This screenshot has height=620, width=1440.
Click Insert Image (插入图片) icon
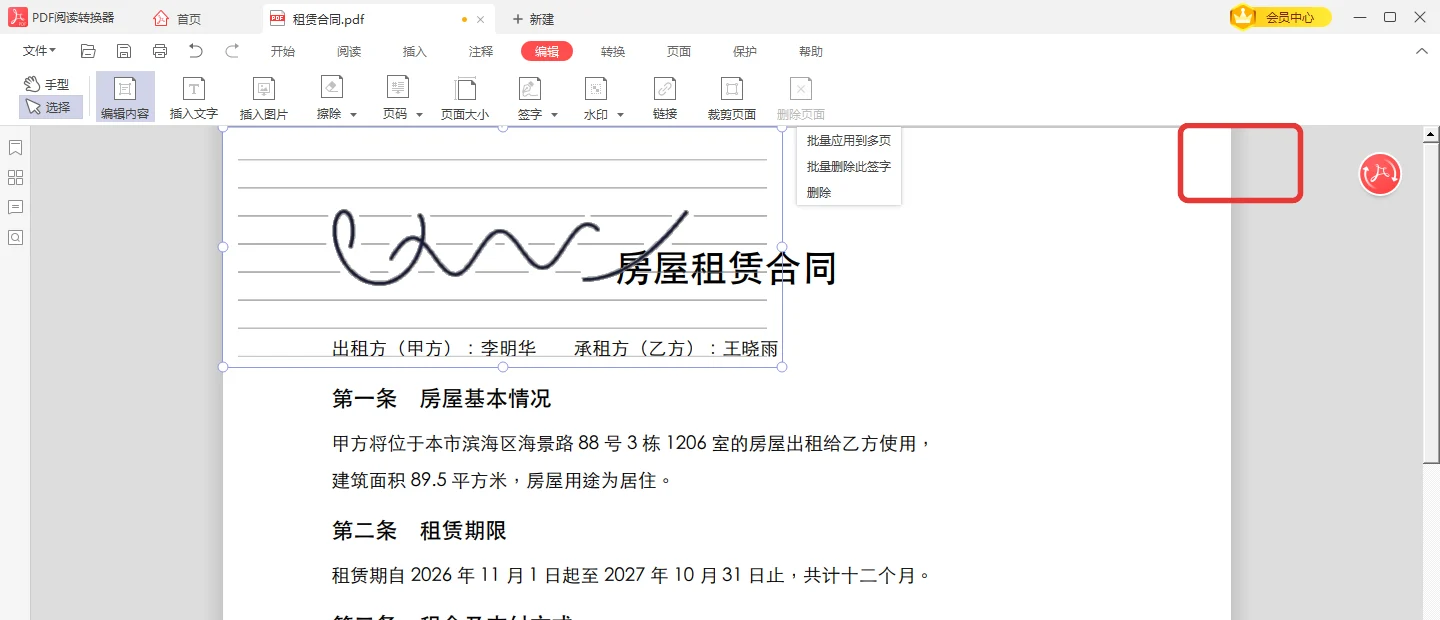(264, 89)
